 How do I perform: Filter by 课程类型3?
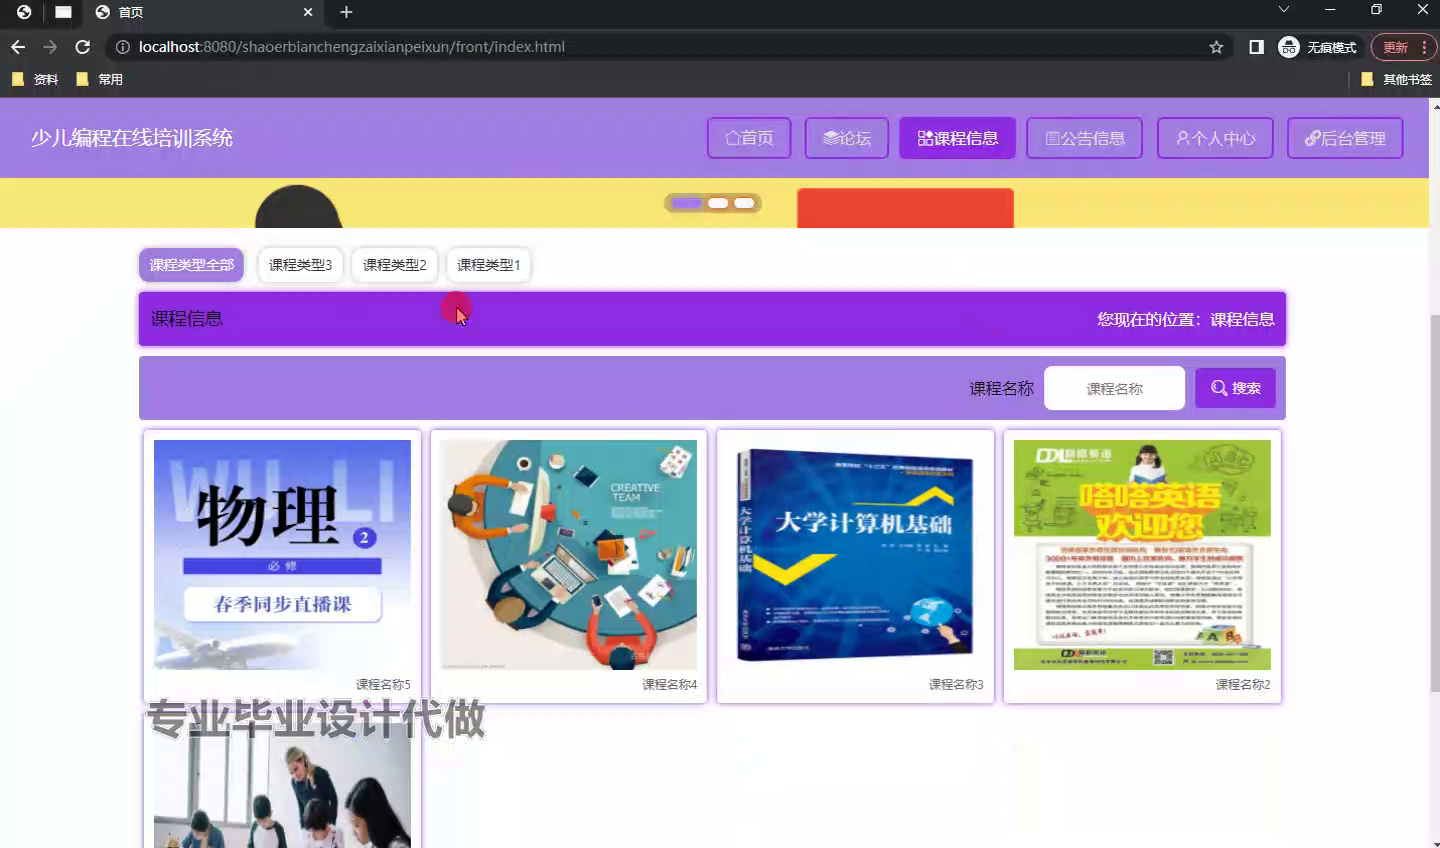coord(300,265)
